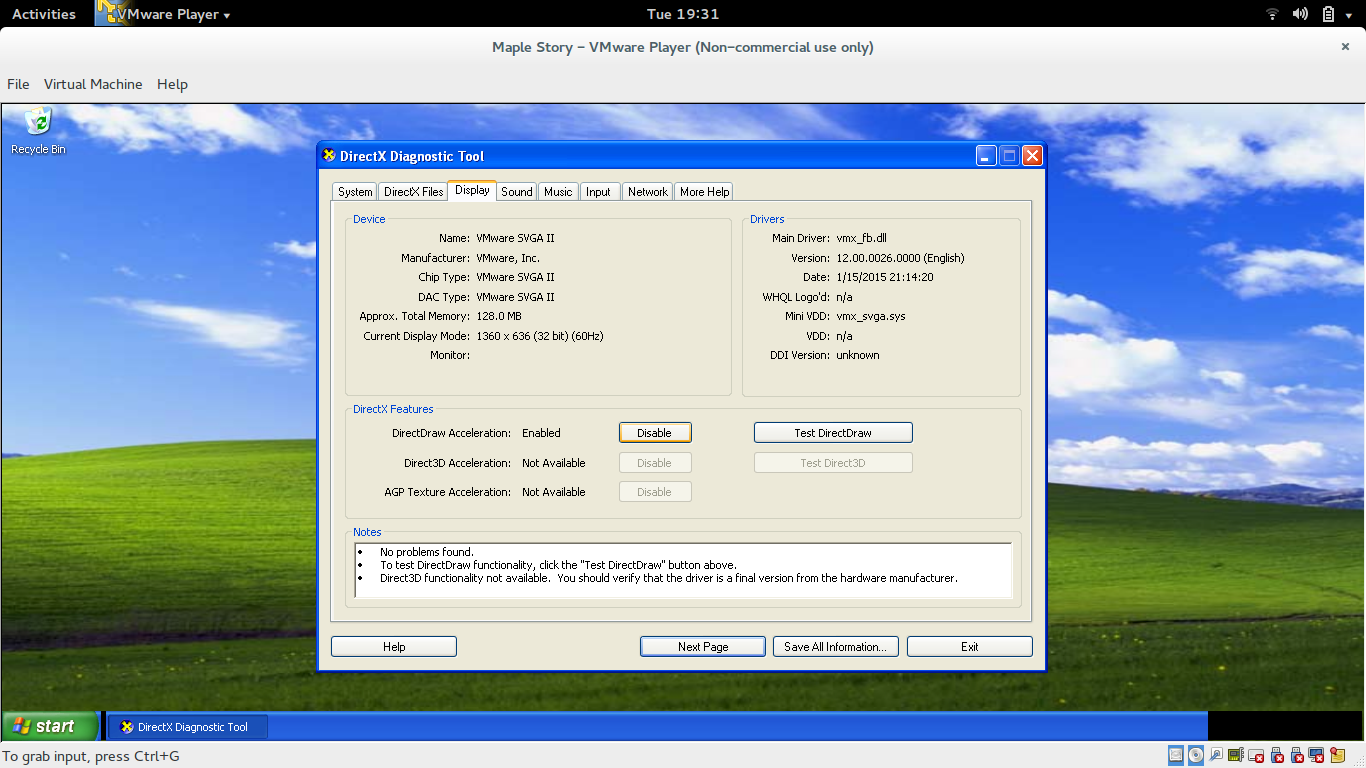
Task: Switch to the Sound tab
Action: click(x=517, y=192)
